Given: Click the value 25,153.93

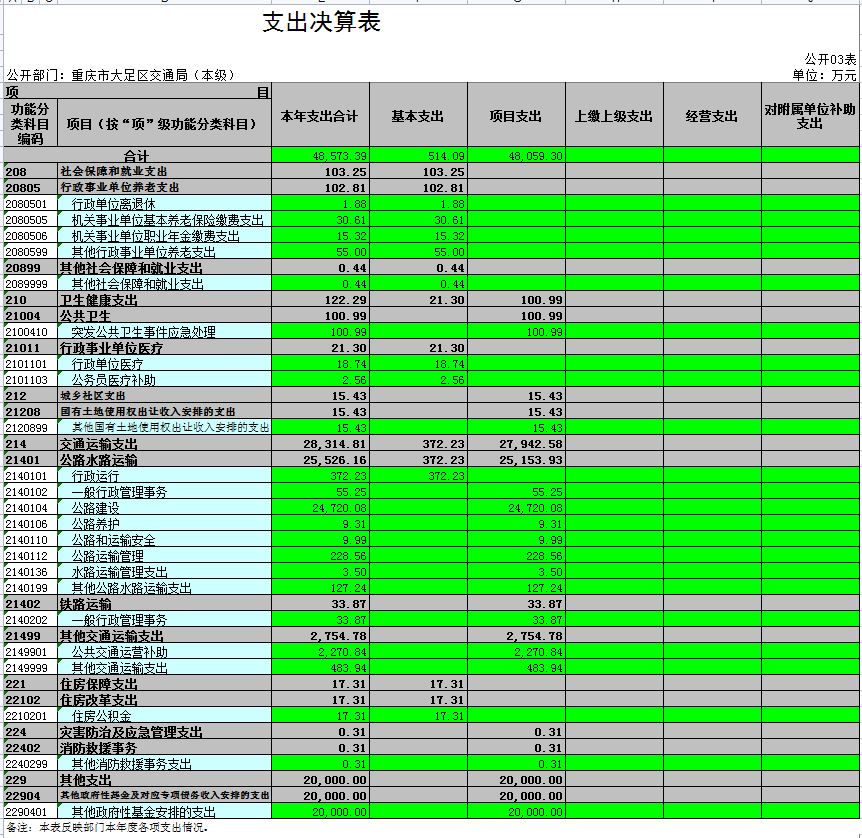Looking at the screenshot, I should (531, 460).
